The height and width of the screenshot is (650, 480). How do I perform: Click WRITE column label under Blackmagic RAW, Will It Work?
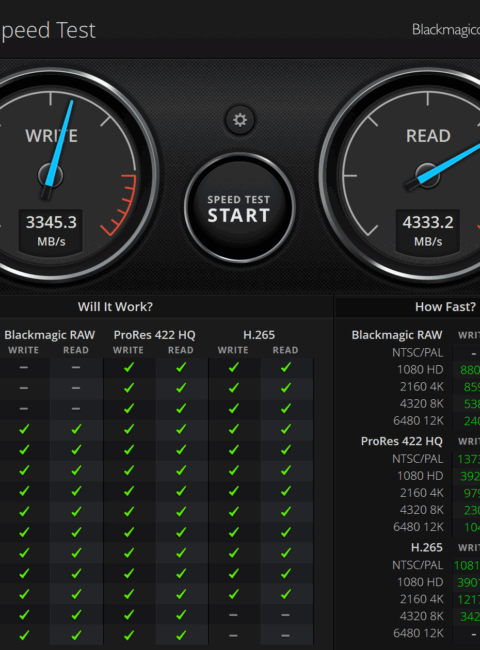(24, 350)
